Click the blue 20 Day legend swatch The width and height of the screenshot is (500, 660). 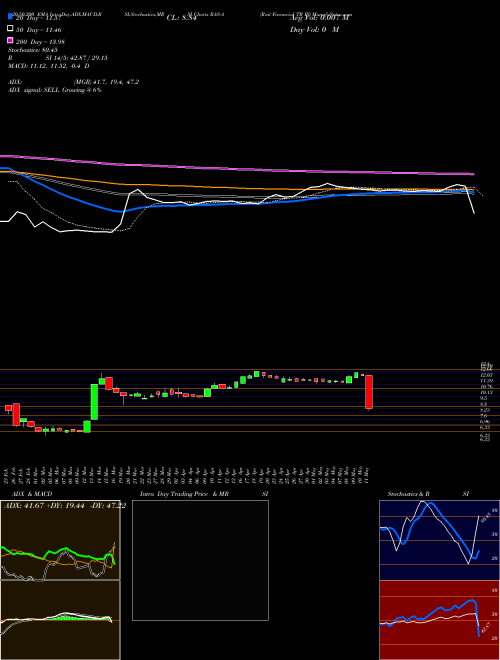click(10, 17)
